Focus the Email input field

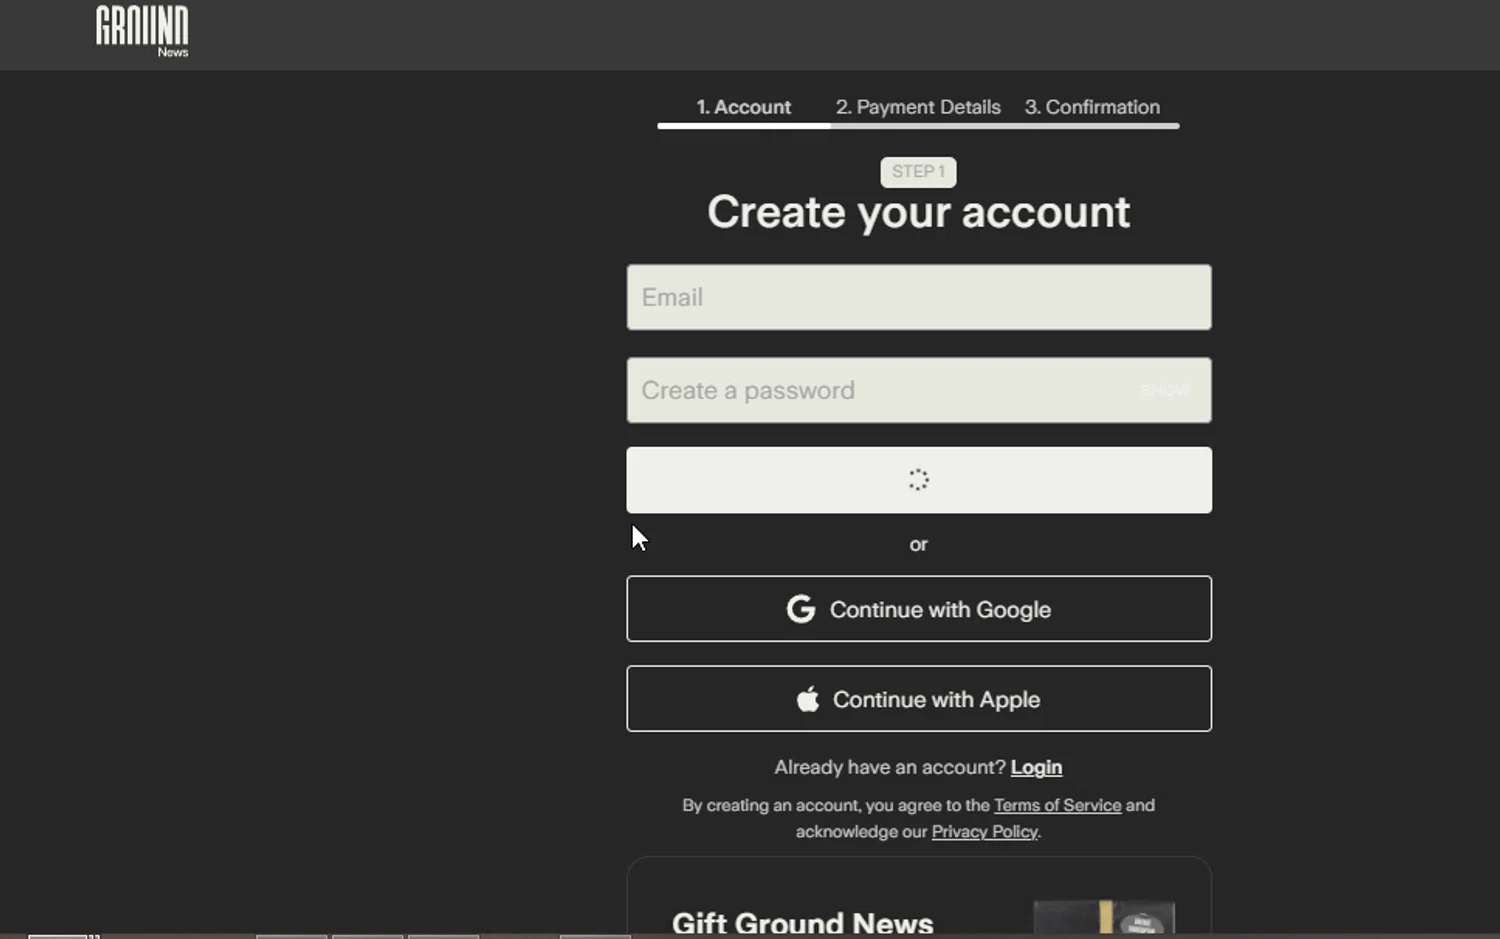coord(919,297)
